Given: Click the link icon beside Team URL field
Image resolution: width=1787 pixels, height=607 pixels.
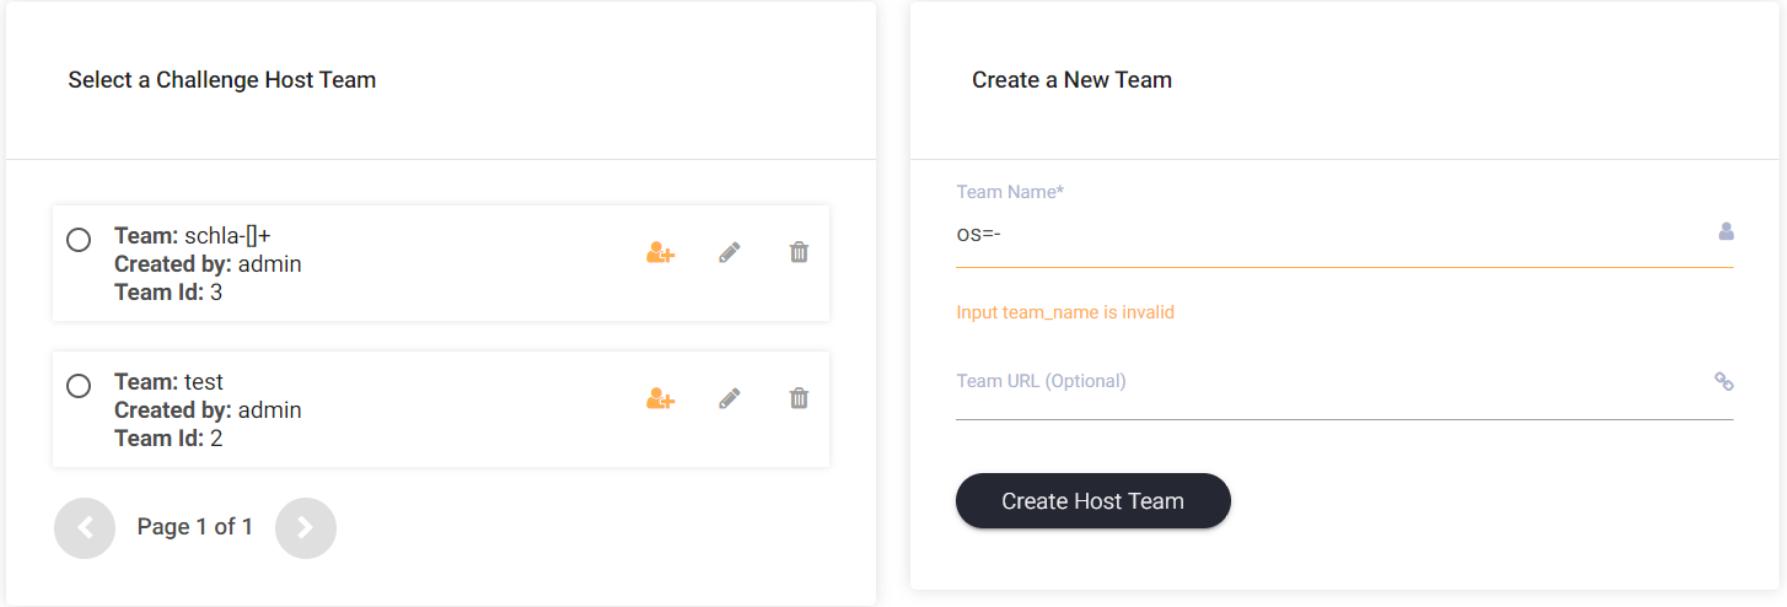Looking at the screenshot, I should (x=1724, y=382).
